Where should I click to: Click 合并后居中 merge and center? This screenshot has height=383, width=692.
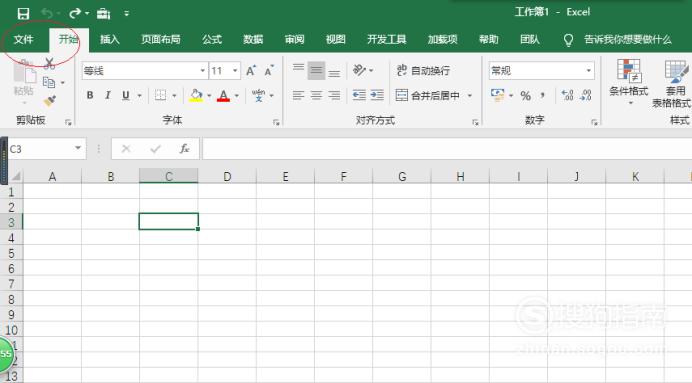[428, 95]
